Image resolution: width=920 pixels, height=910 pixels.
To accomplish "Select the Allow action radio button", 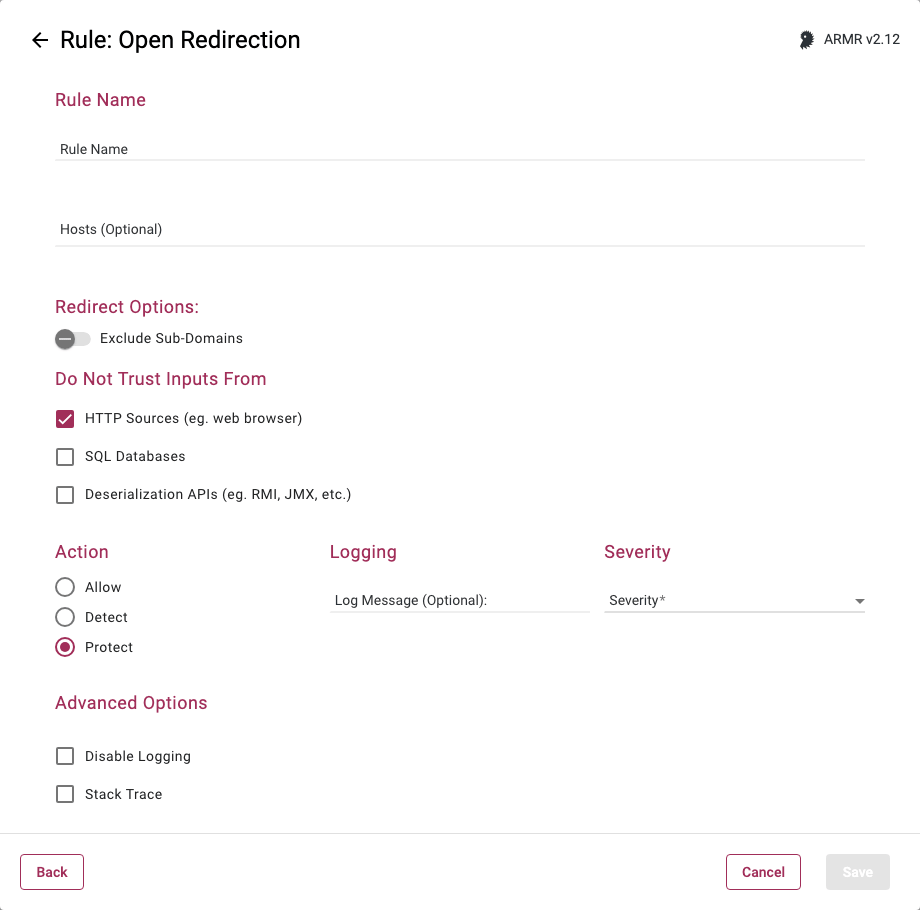I will pos(65,587).
